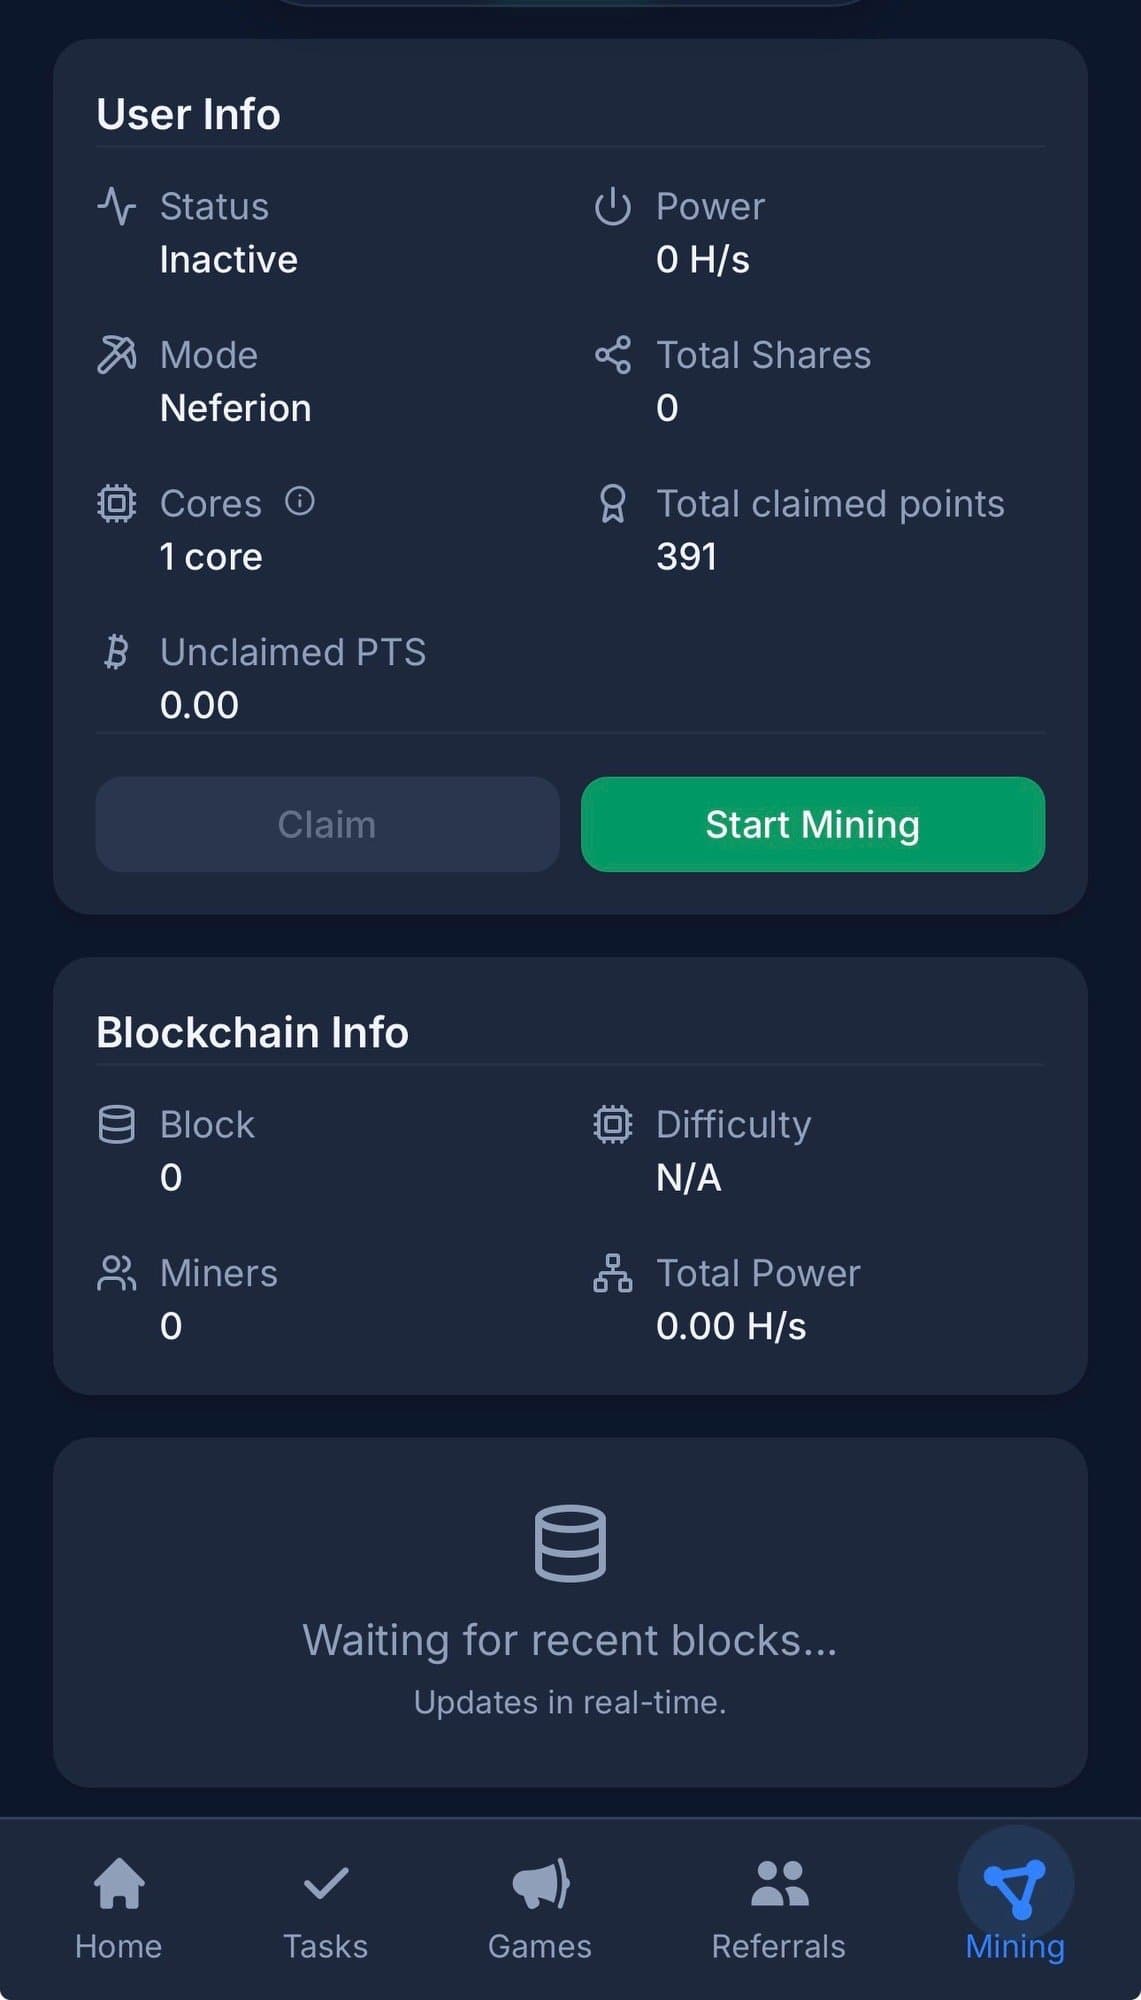The height and width of the screenshot is (2000, 1141).
Task: Tap the Difficulty chip icon
Action: point(613,1124)
